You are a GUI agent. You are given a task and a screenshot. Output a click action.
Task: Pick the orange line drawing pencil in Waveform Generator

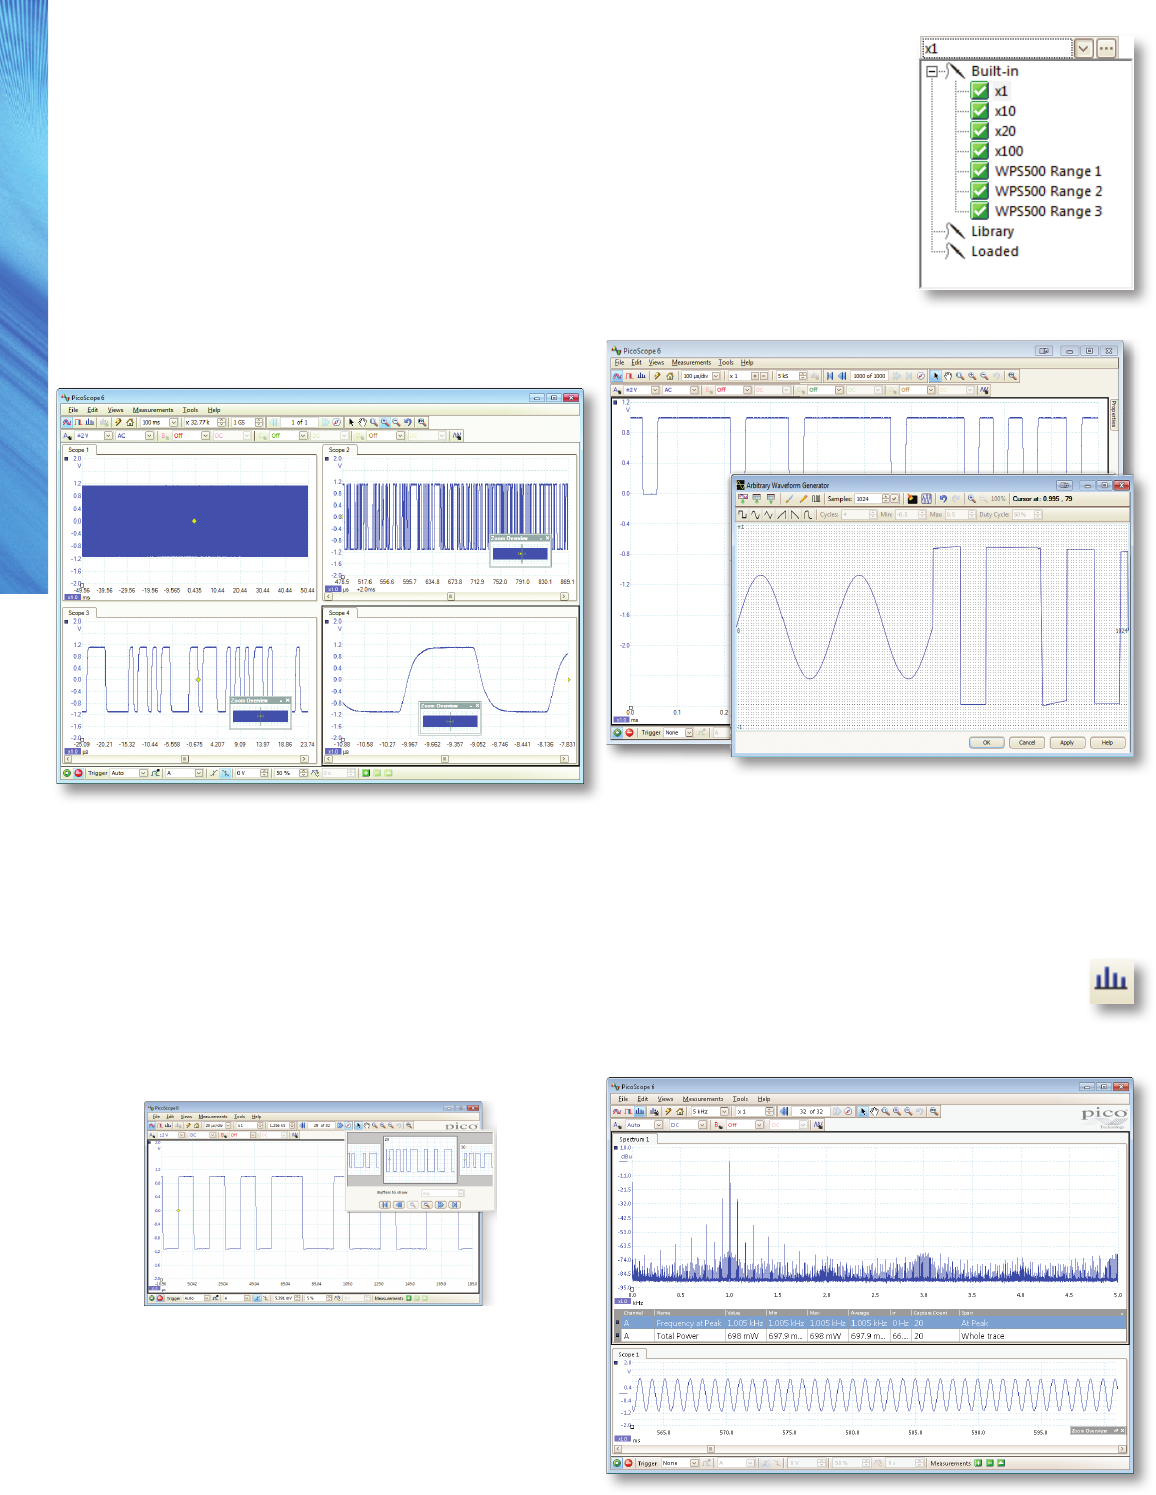coord(802,499)
